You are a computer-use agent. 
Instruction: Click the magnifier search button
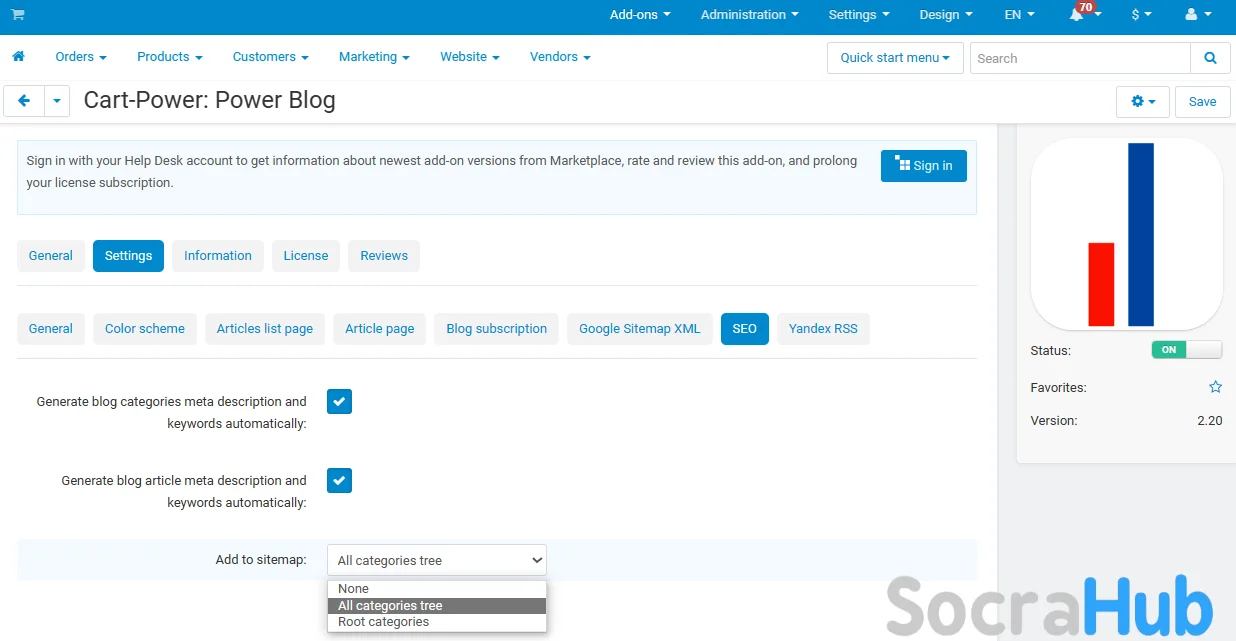(1210, 58)
